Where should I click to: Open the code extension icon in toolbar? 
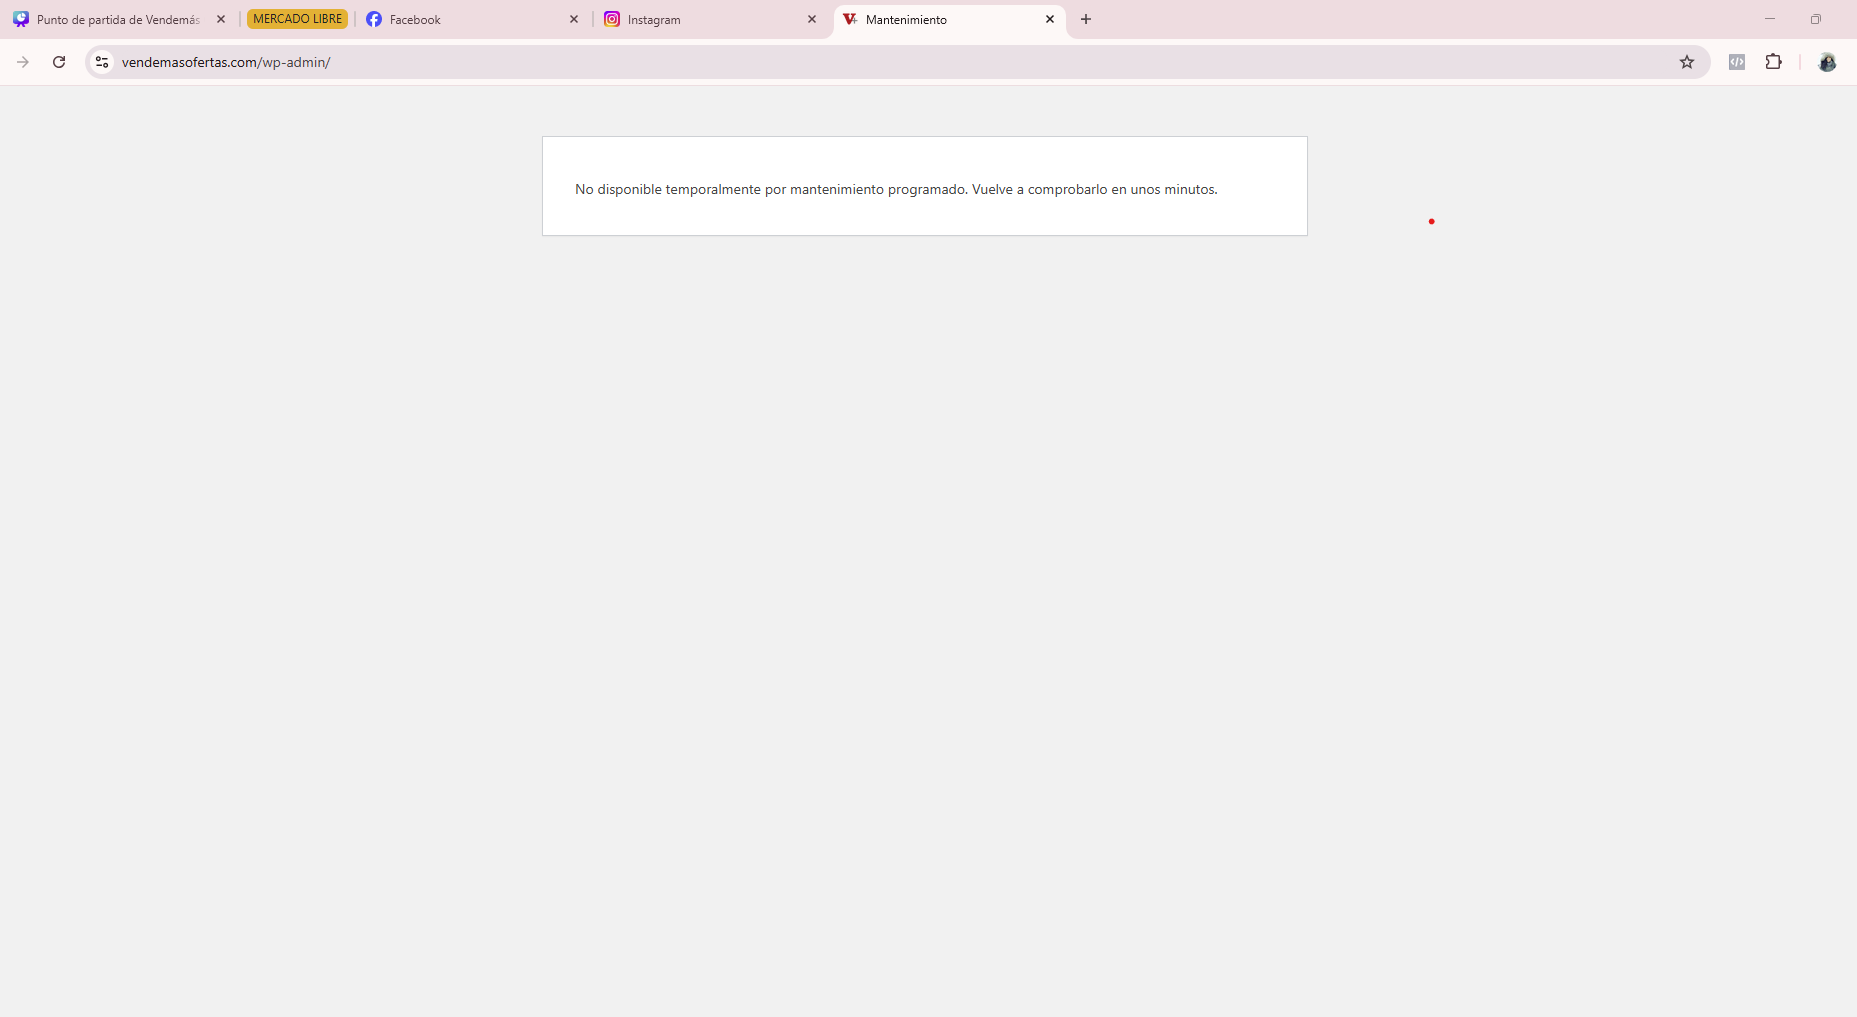1737,62
